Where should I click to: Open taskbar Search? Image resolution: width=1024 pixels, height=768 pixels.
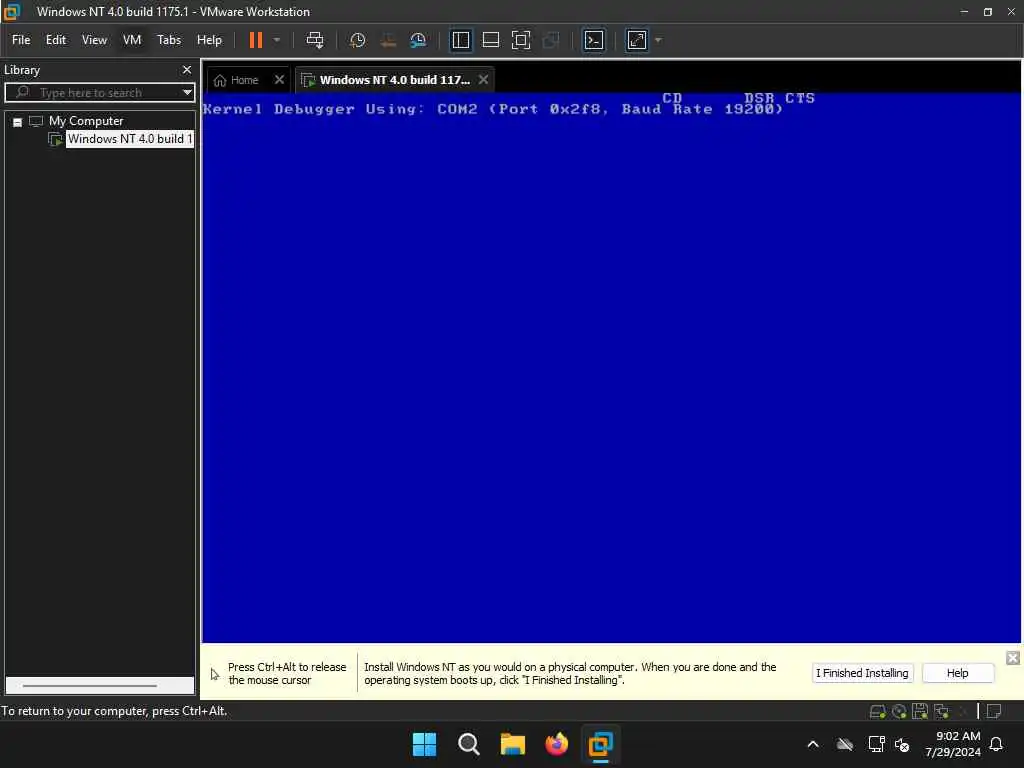click(x=468, y=744)
